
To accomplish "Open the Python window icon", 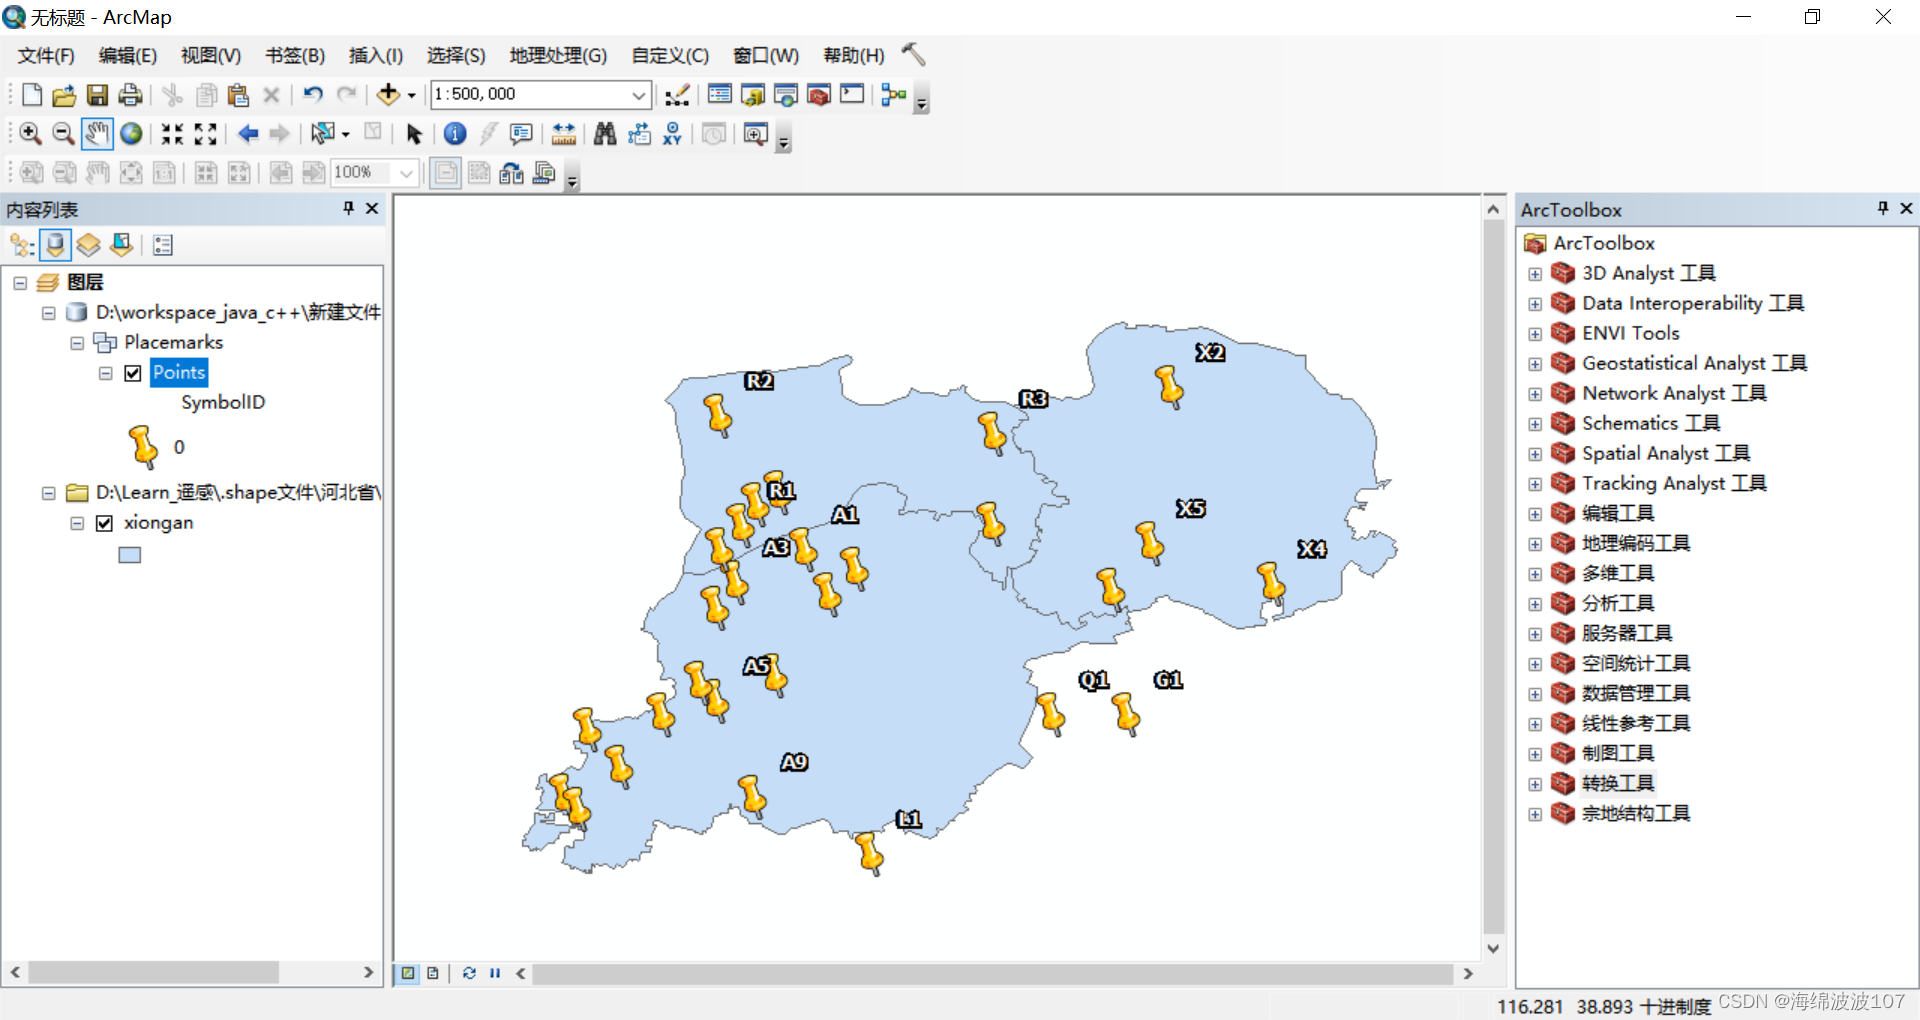I will [x=852, y=95].
